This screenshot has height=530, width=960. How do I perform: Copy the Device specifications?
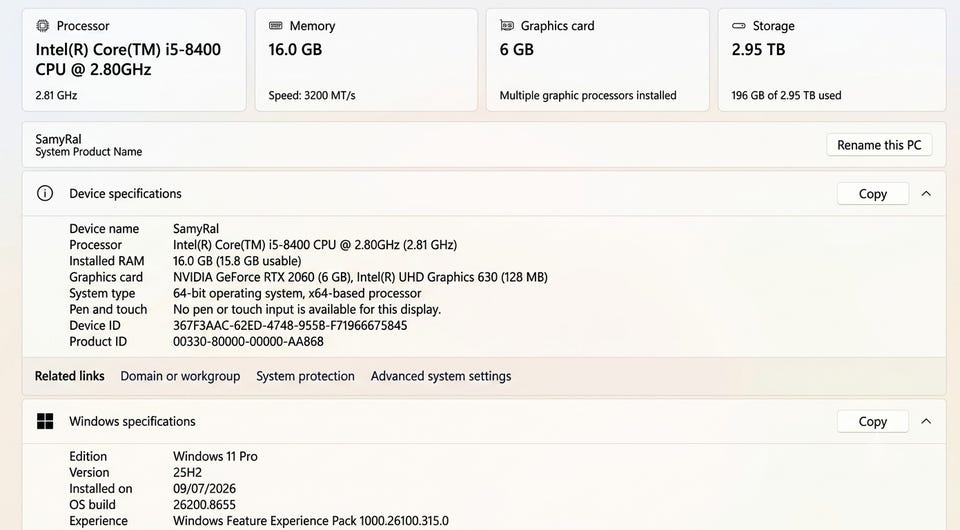pyautogui.click(x=872, y=194)
